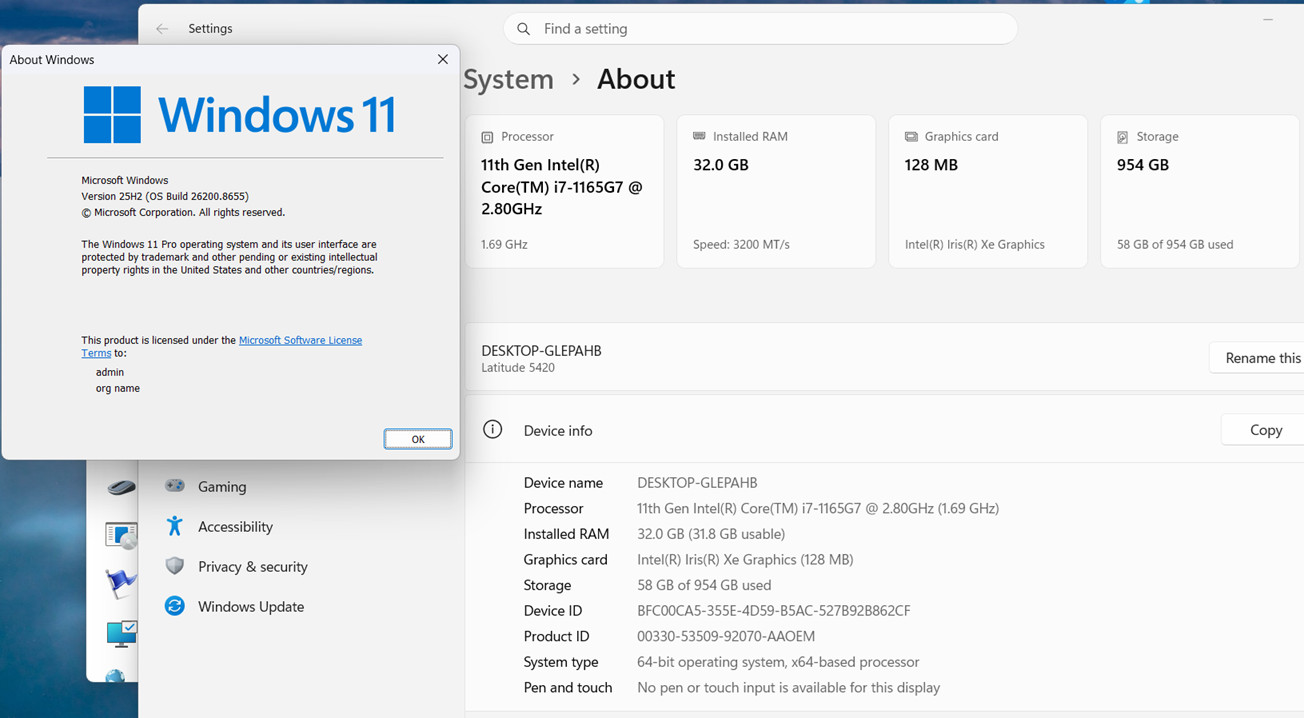This screenshot has height=718, width=1304.
Task: Click the 'admin' licensee name in dialog
Action: [110, 372]
